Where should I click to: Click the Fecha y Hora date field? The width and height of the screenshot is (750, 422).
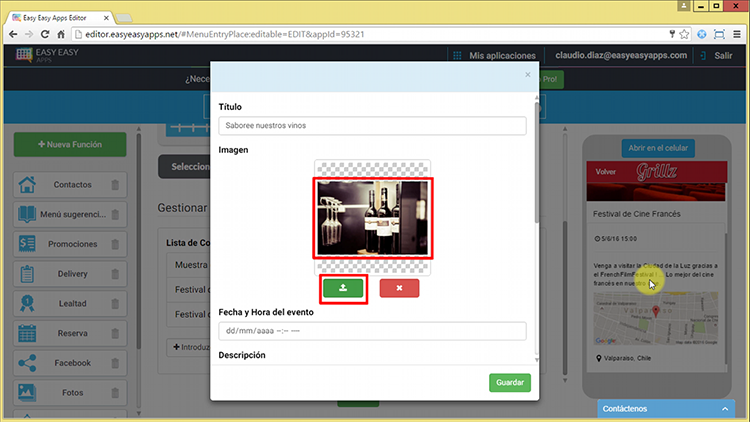372,331
